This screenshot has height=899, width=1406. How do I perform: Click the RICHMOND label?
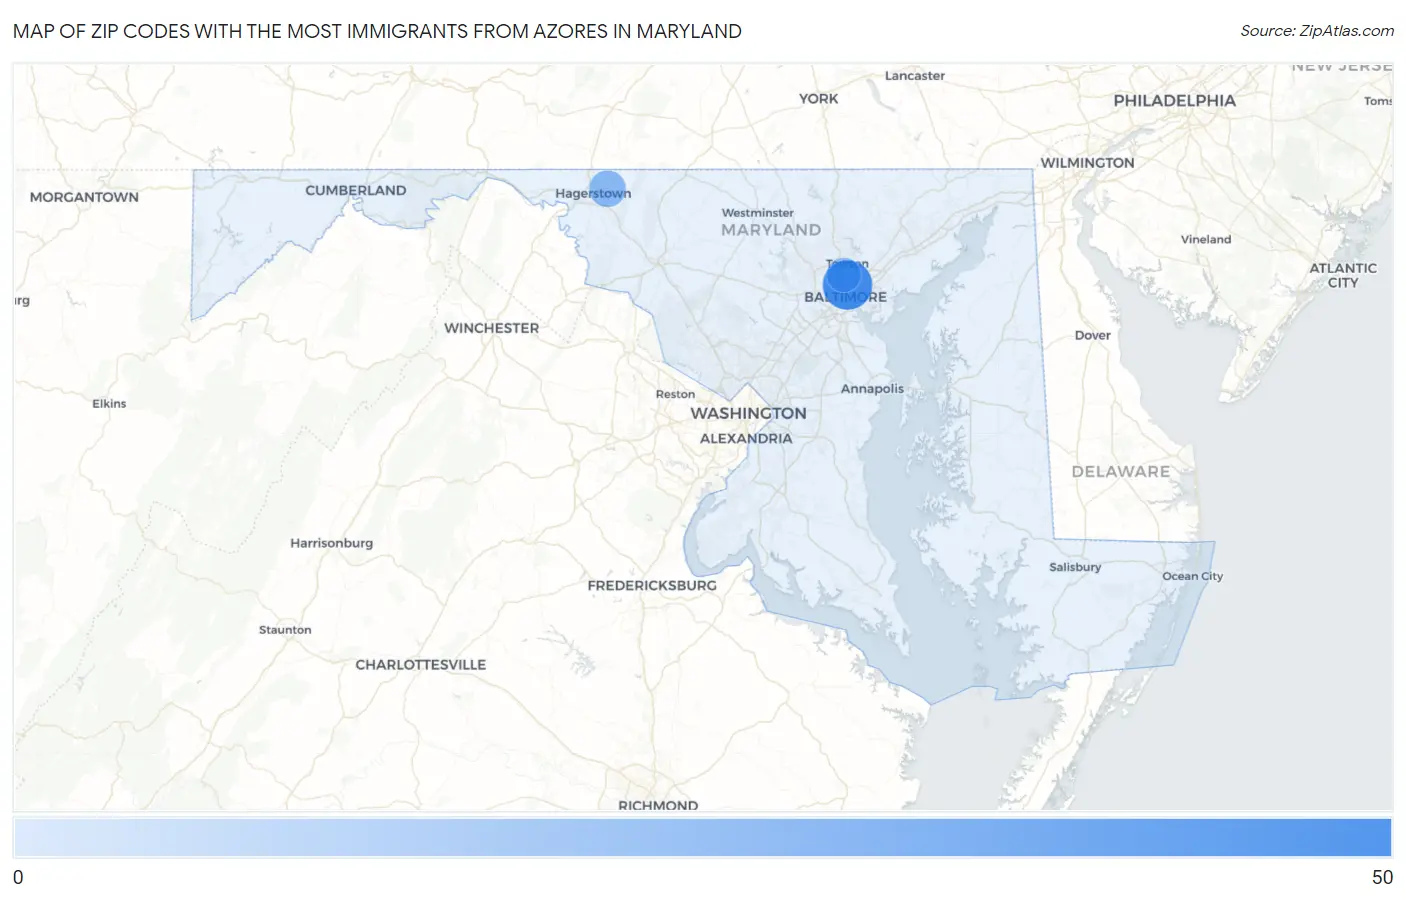click(x=658, y=804)
